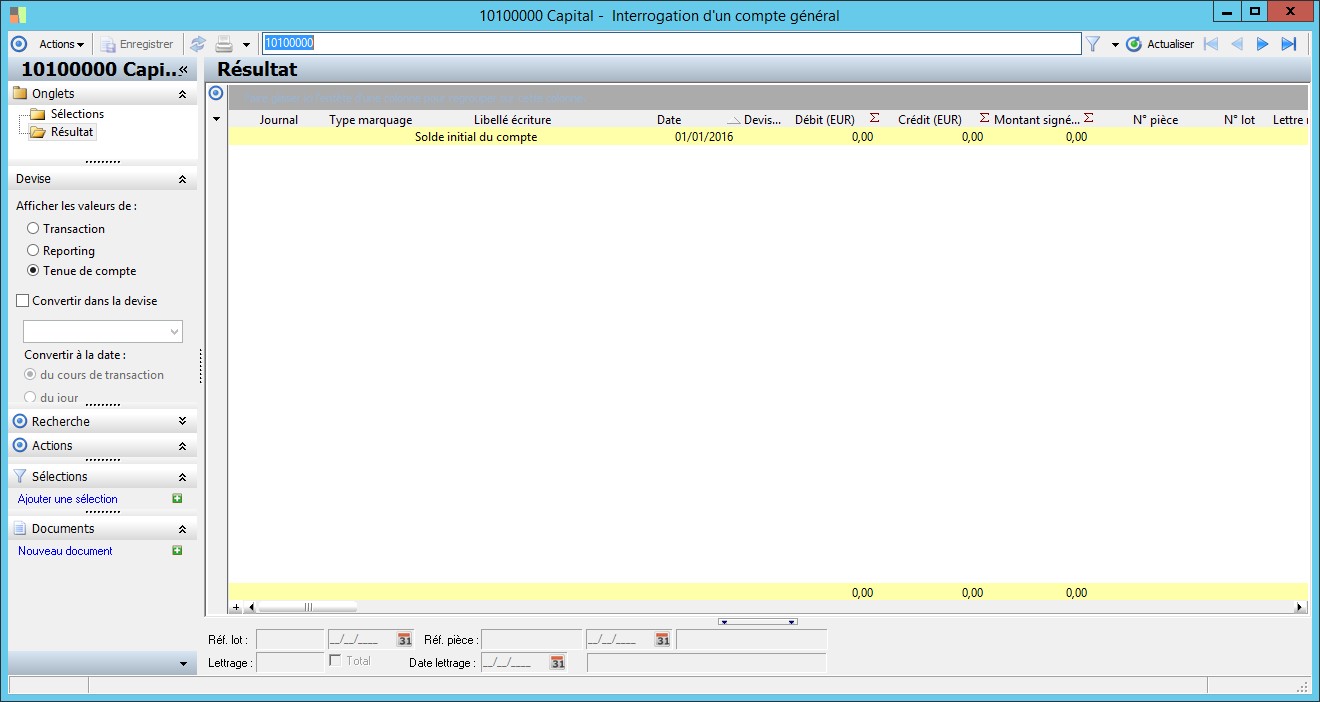Click the Ajouter une sélection link
This screenshot has height=702, width=1320.
pyautogui.click(x=68, y=499)
